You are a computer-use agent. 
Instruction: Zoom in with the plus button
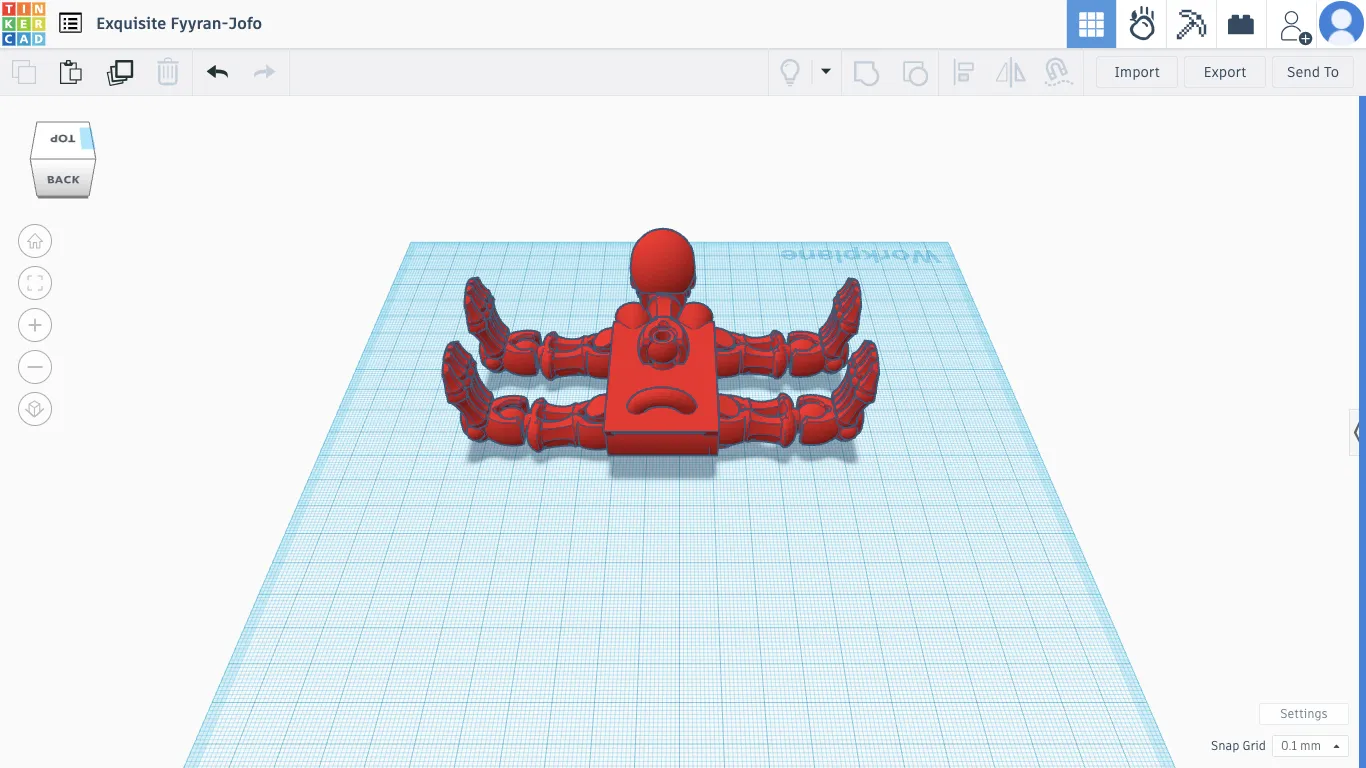pos(35,325)
